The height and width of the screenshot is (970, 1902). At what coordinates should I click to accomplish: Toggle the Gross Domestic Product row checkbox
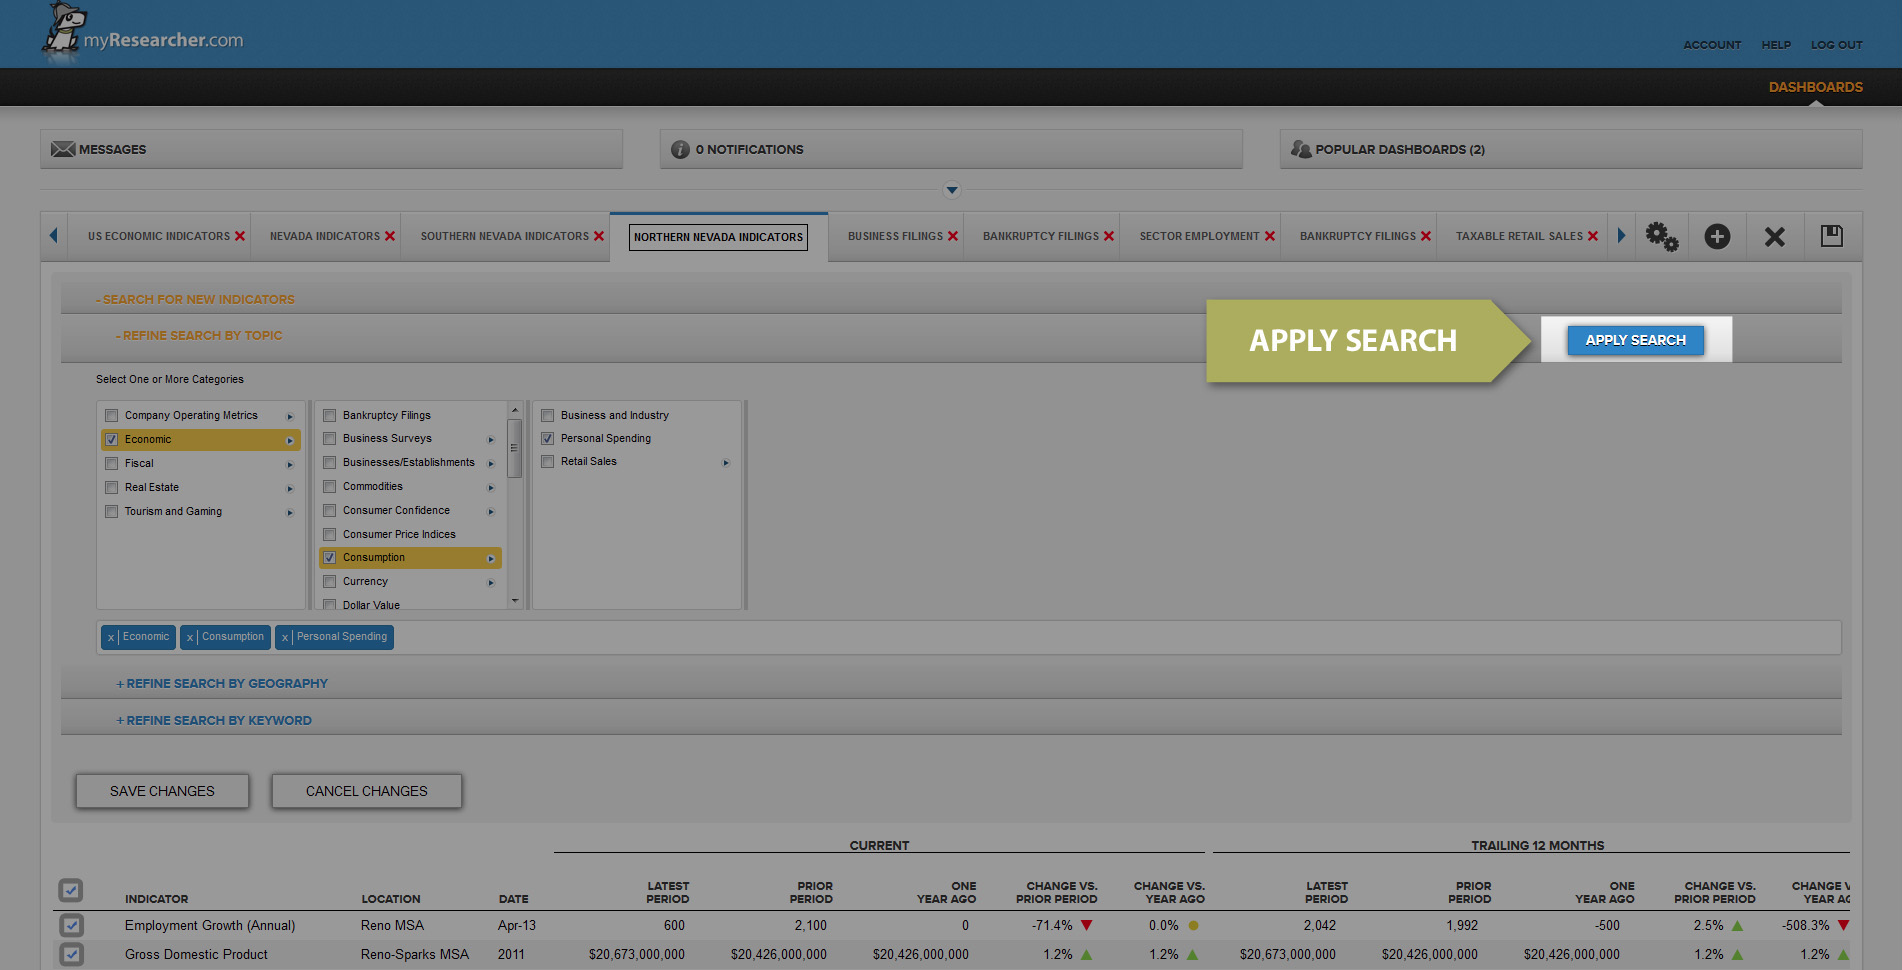(71, 954)
